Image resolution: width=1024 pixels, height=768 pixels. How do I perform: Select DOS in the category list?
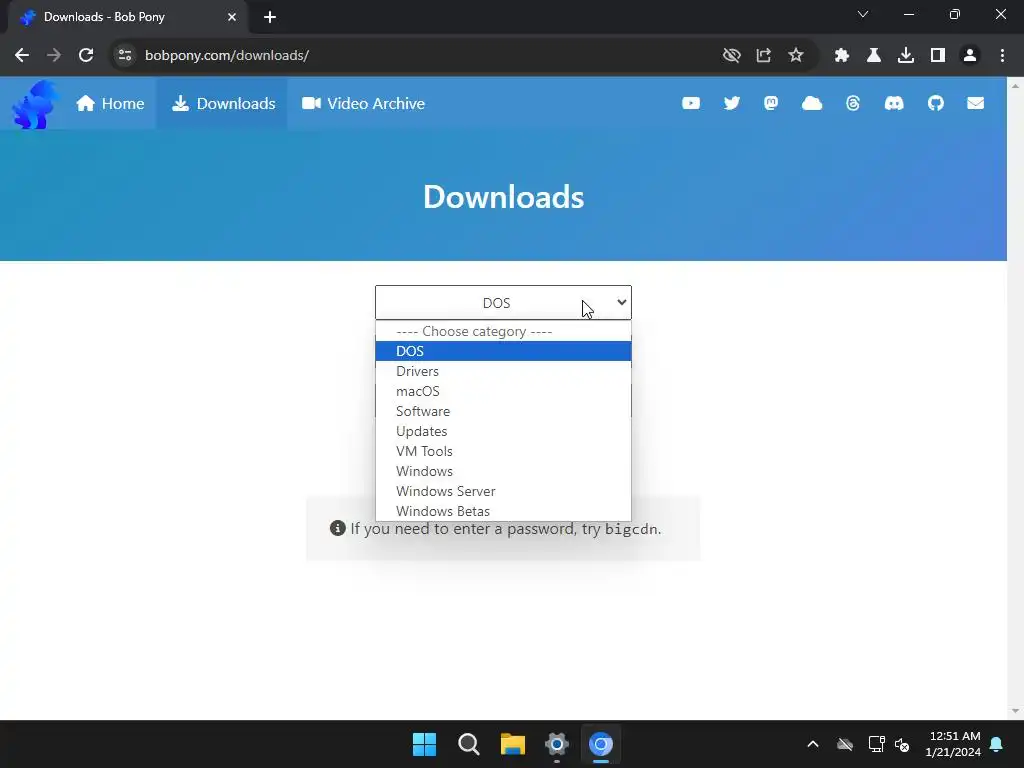point(503,351)
